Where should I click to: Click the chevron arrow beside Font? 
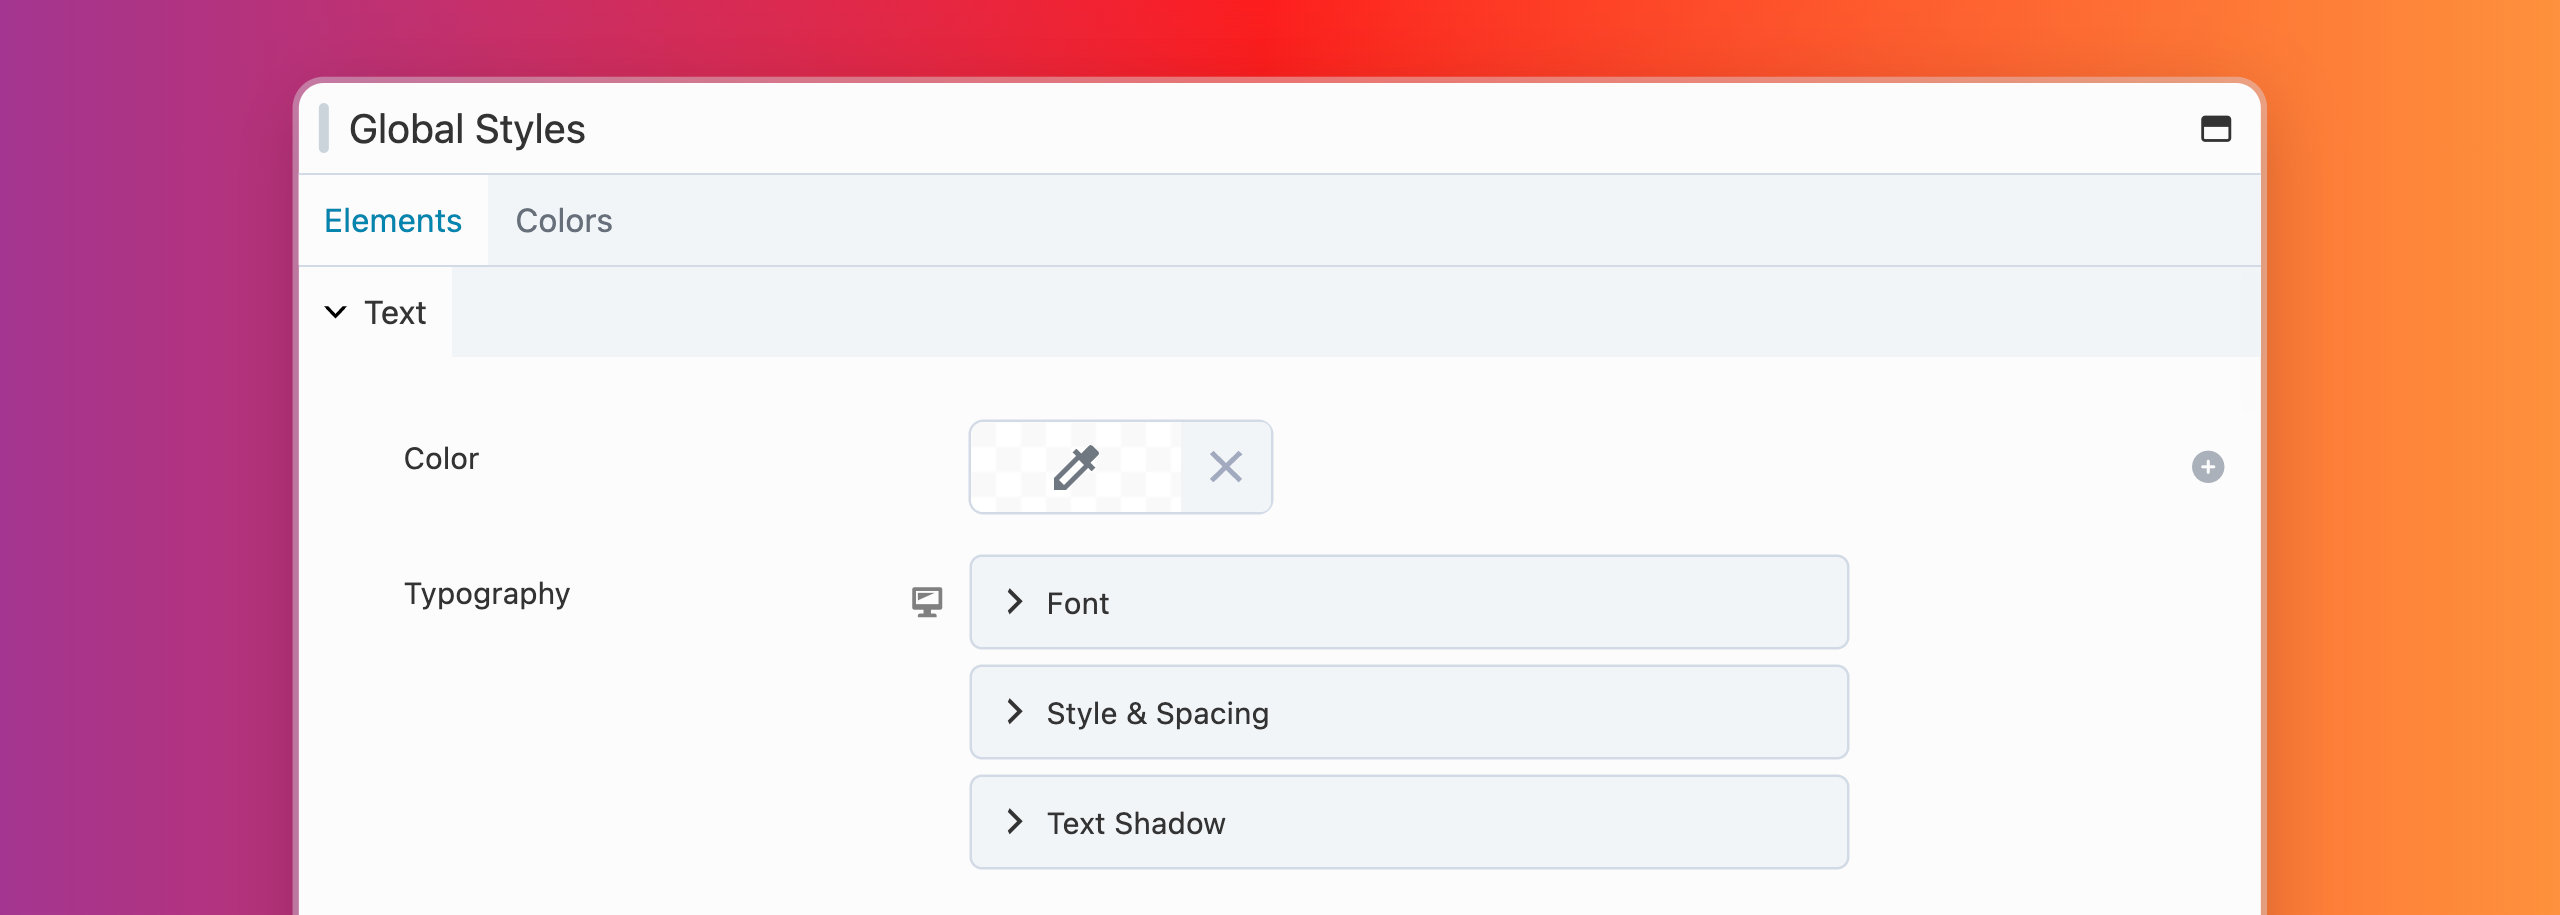[1015, 602]
